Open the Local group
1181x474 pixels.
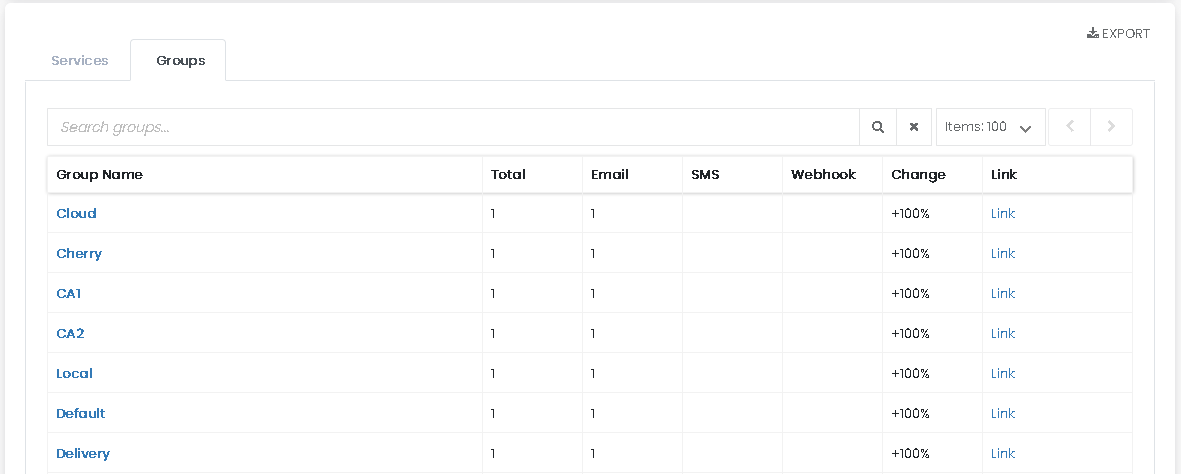click(x=75, y=373)
